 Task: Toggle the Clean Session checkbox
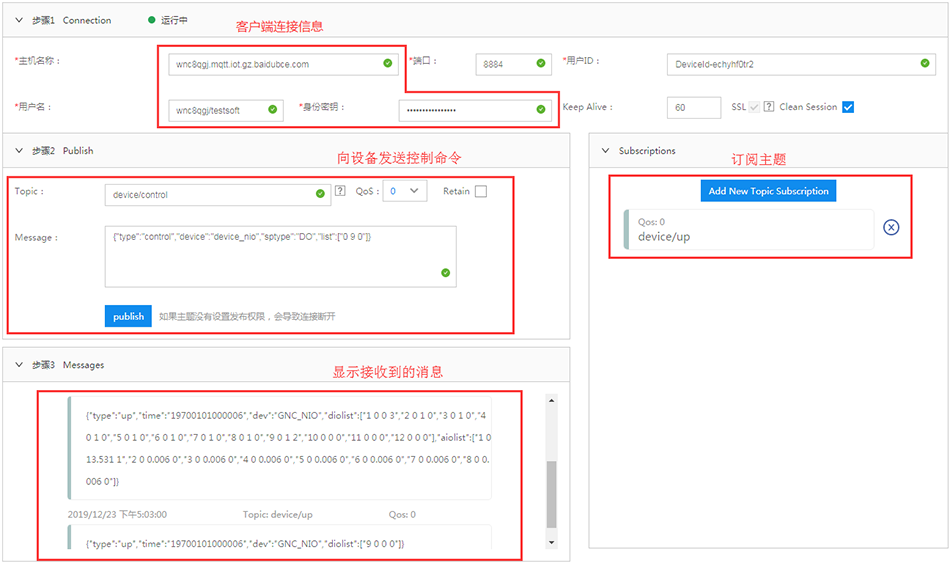pos(848,107)
